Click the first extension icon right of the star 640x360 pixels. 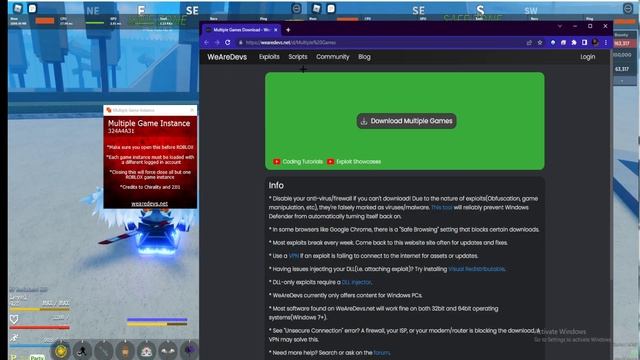pyautogui.click(x=553, y=42)
